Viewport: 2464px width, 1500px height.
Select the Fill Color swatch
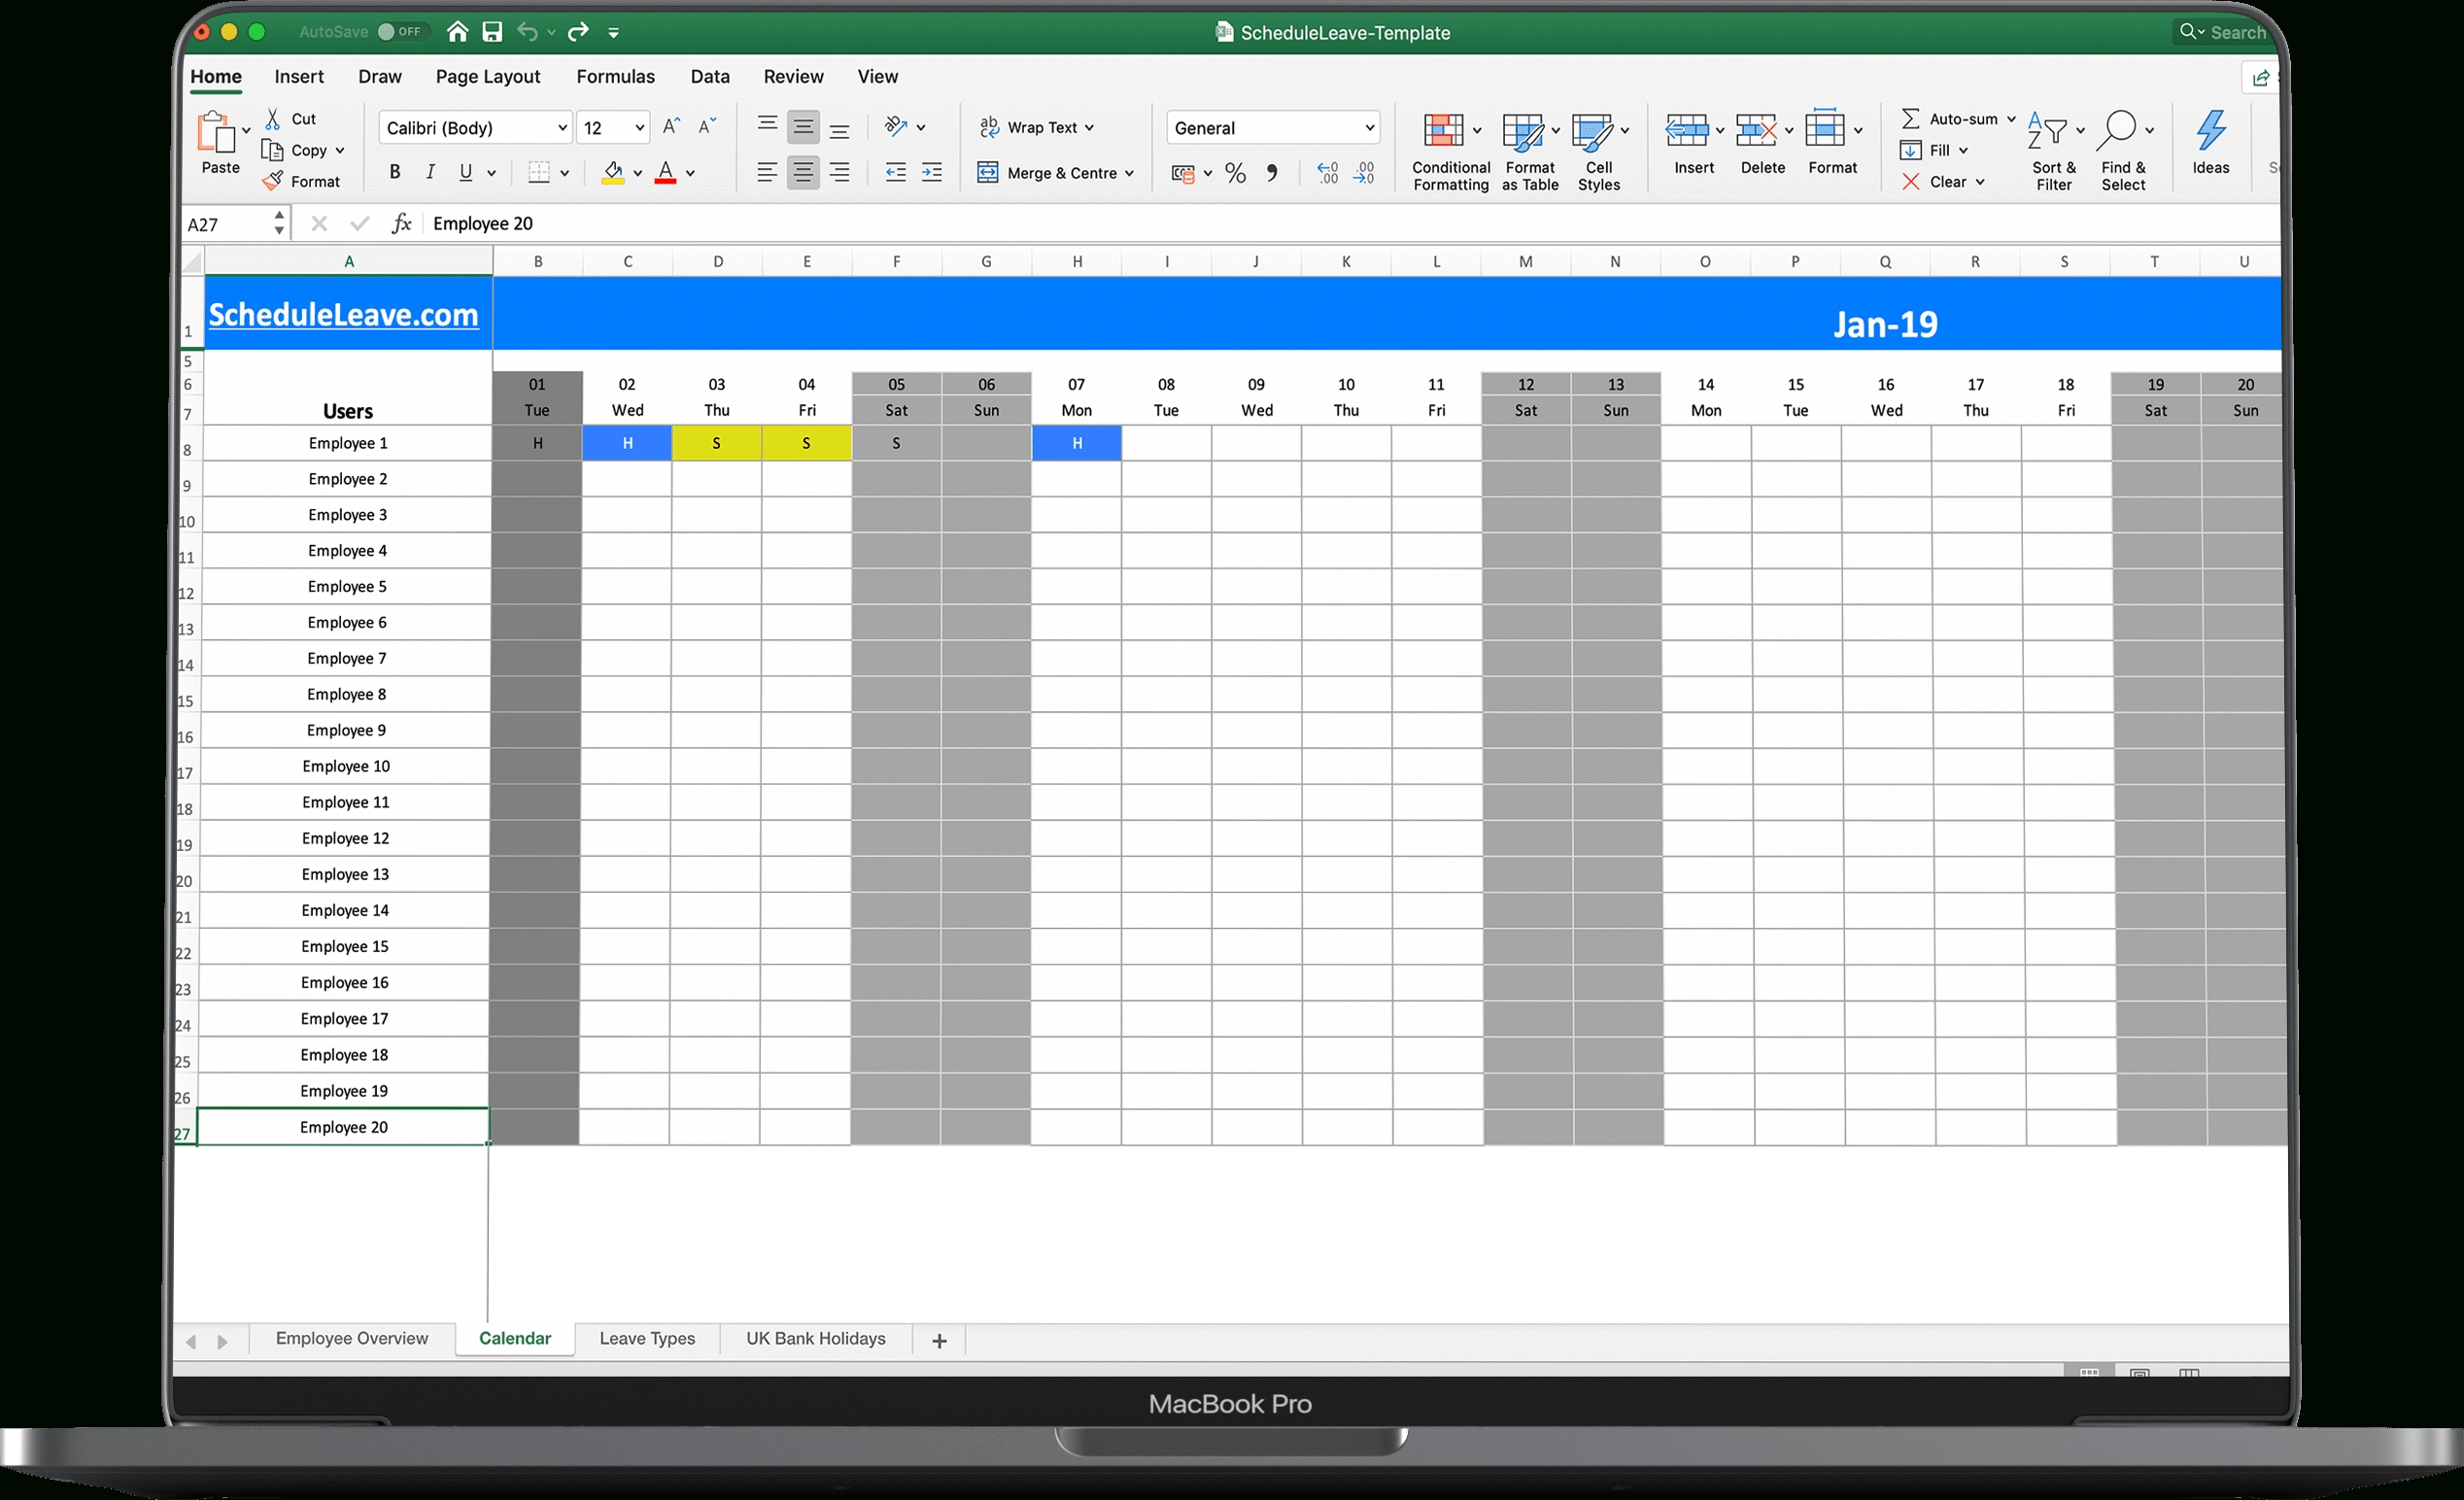point(614,178)
